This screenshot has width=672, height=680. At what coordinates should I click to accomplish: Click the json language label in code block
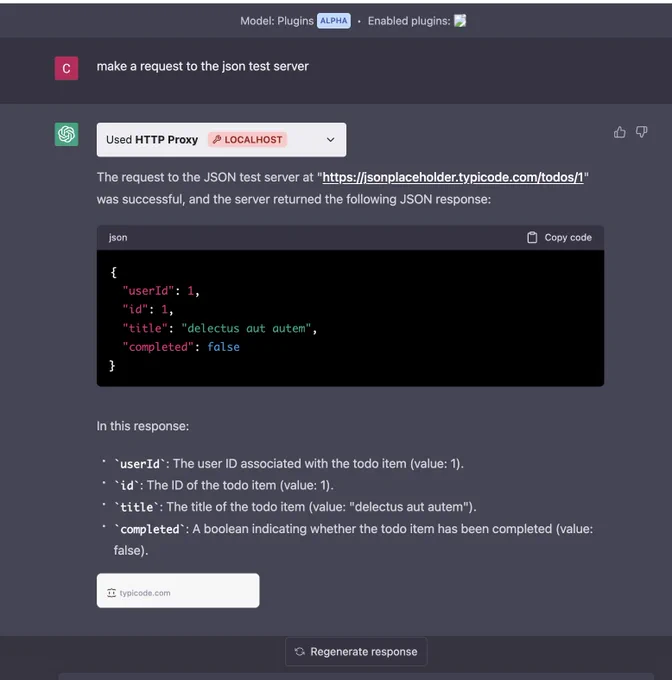pyautogui.click(x=118, y=238)
